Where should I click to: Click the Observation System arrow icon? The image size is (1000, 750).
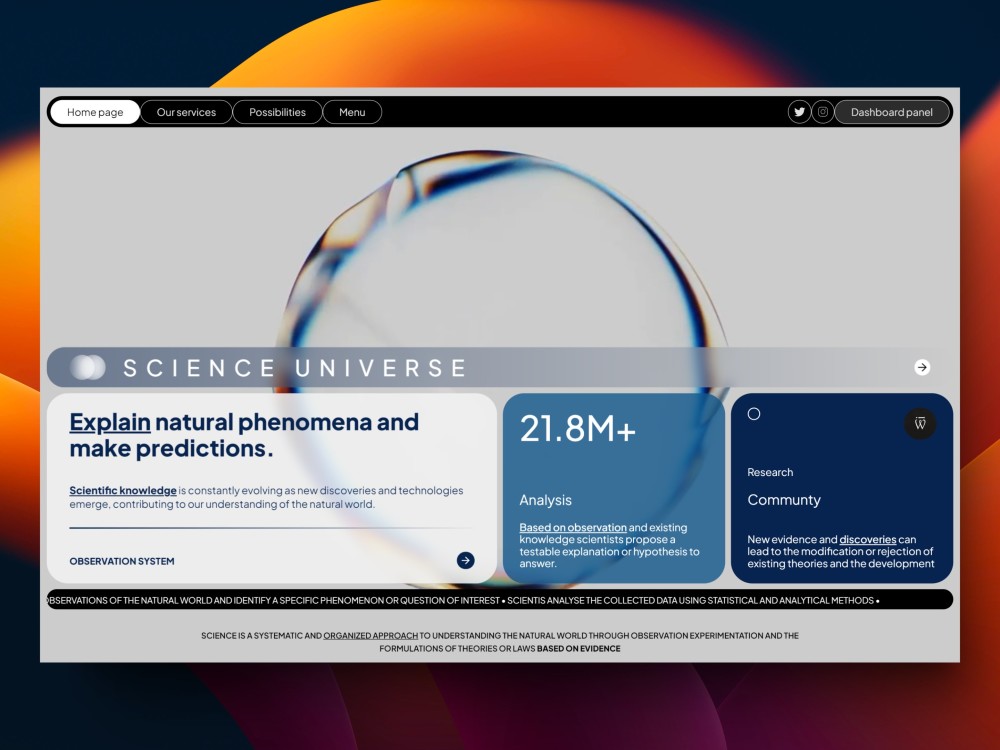pyautogui.click(x=466, y=561)
